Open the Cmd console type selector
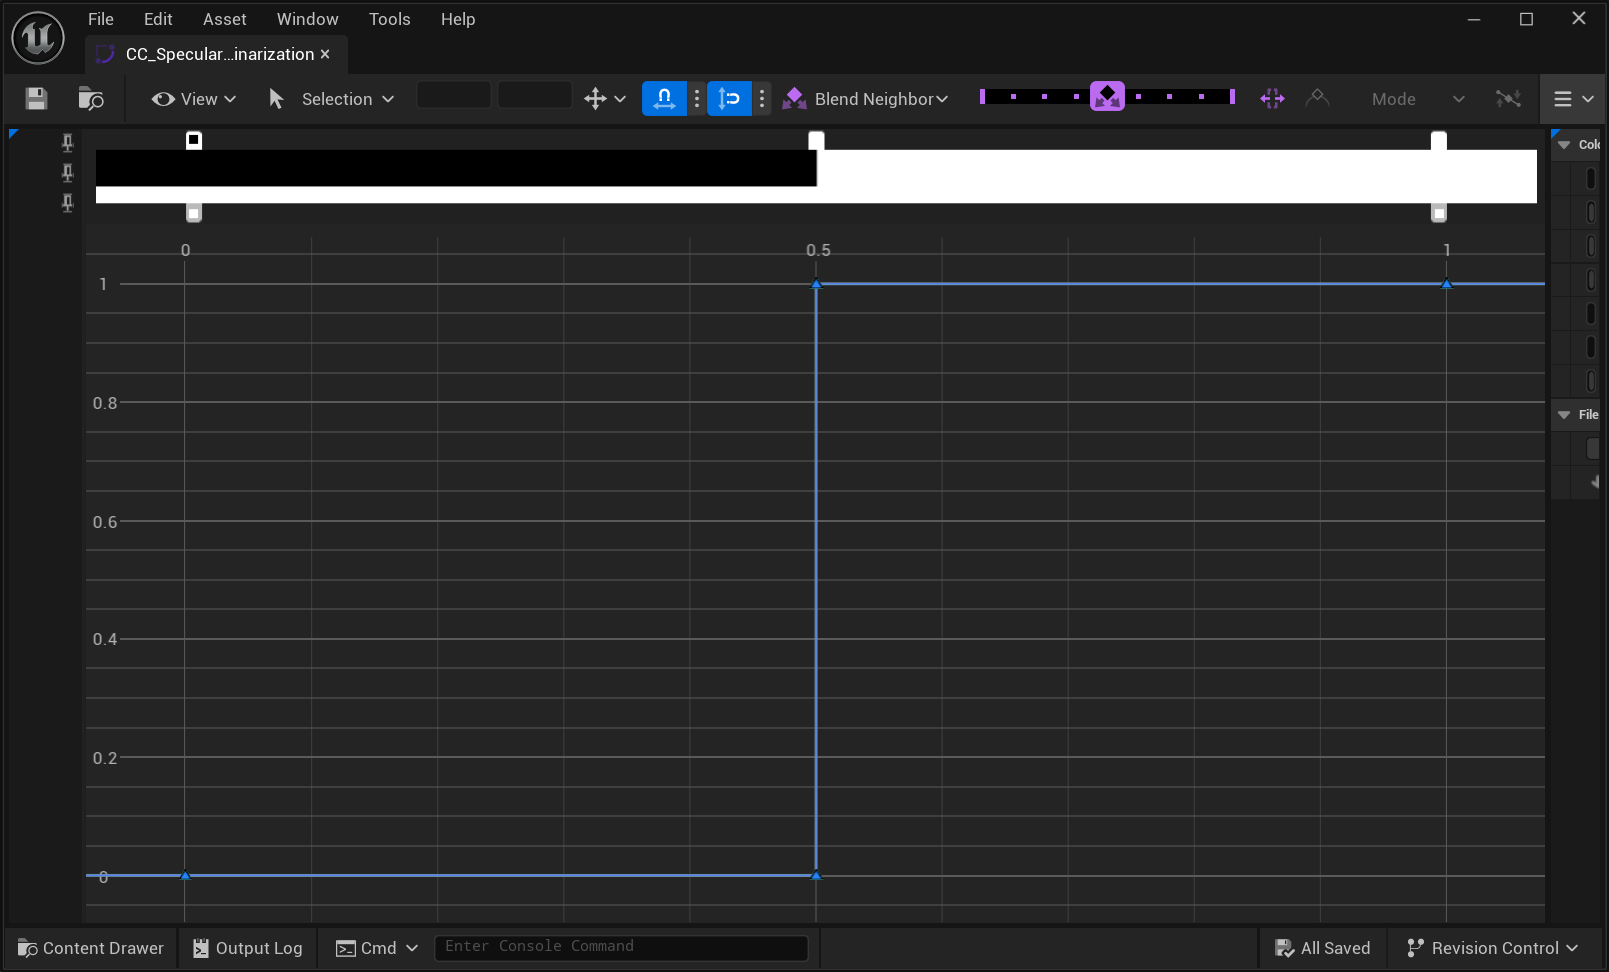 tap(377, 948)
